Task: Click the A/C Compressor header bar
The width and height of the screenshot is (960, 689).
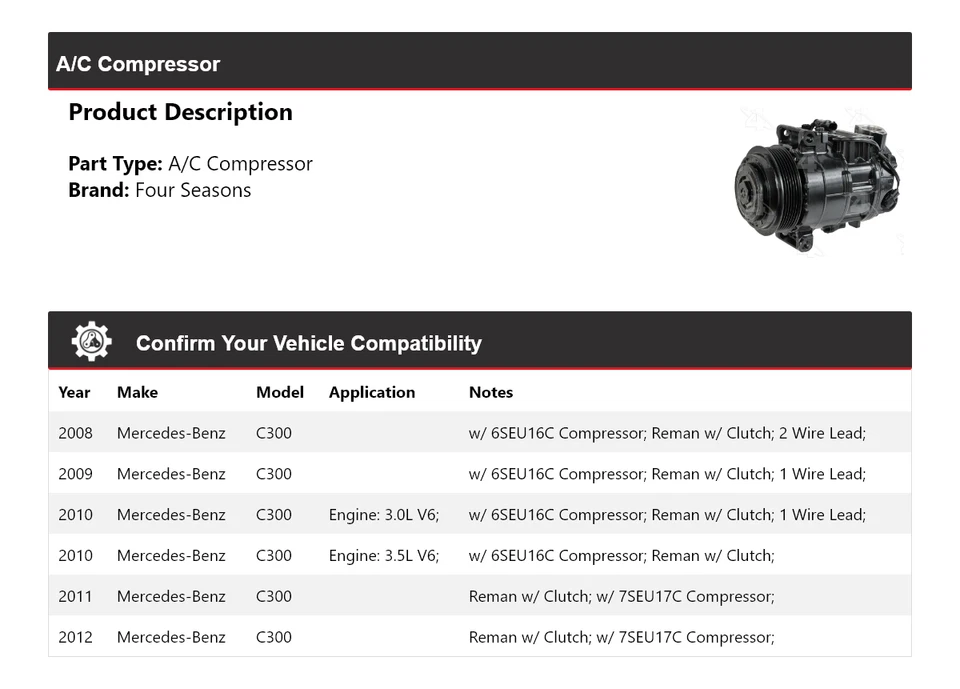Action: 479,62
